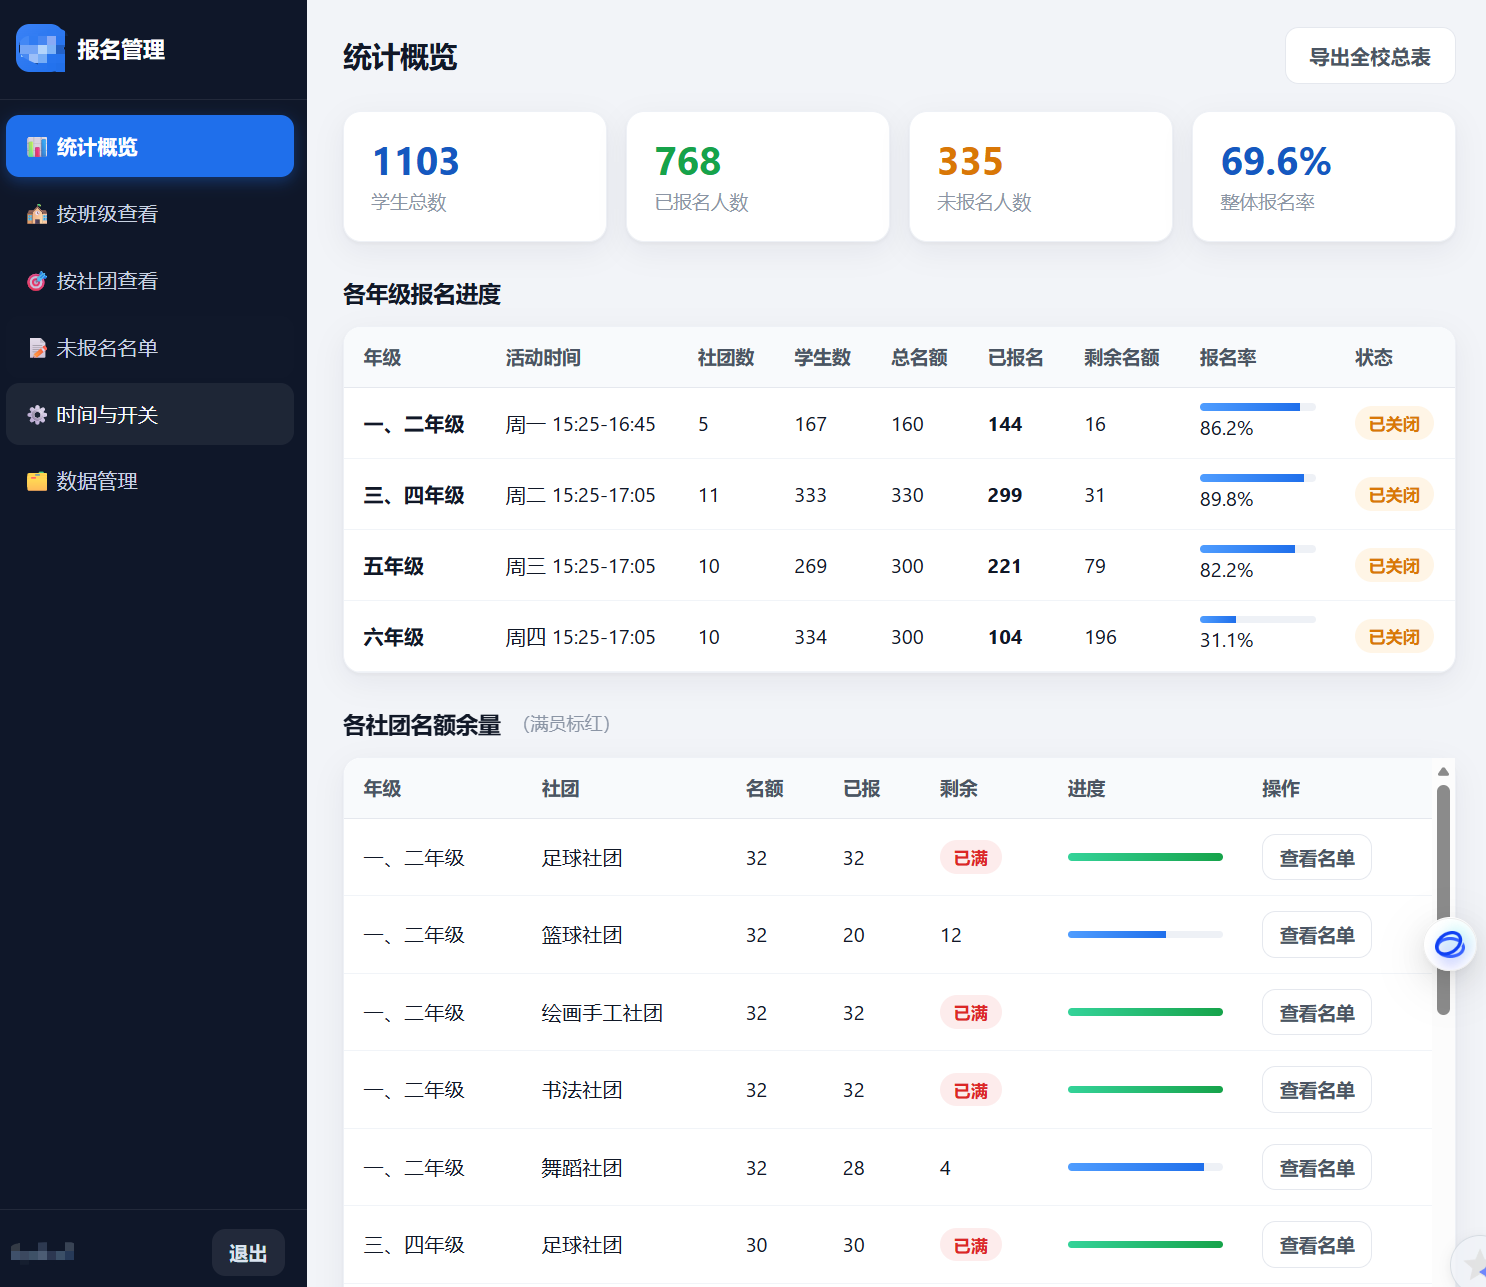View roster for 篮球社团
Image resolution: width=1486 pixels, height=1287 pixels.
(1316, 935)
